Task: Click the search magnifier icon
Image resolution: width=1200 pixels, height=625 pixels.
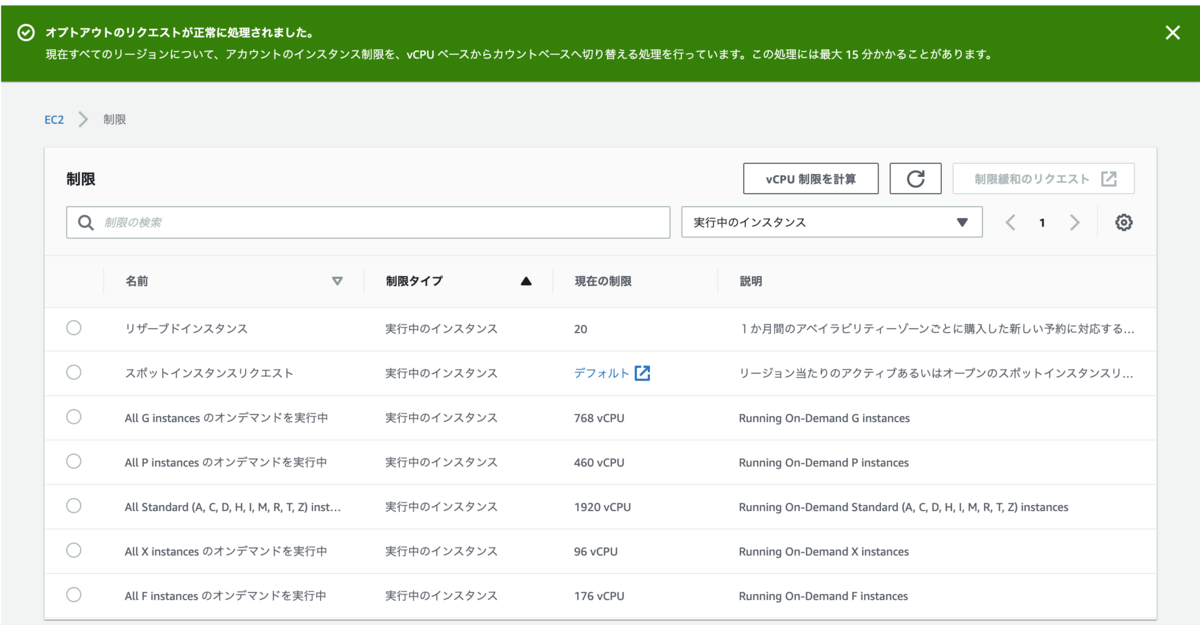Action: point(86,223)
